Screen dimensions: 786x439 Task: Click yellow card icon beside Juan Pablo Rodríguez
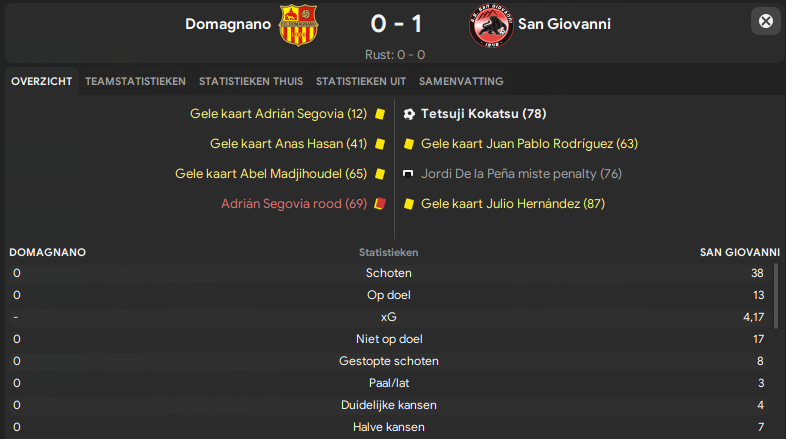click(409, 144)
